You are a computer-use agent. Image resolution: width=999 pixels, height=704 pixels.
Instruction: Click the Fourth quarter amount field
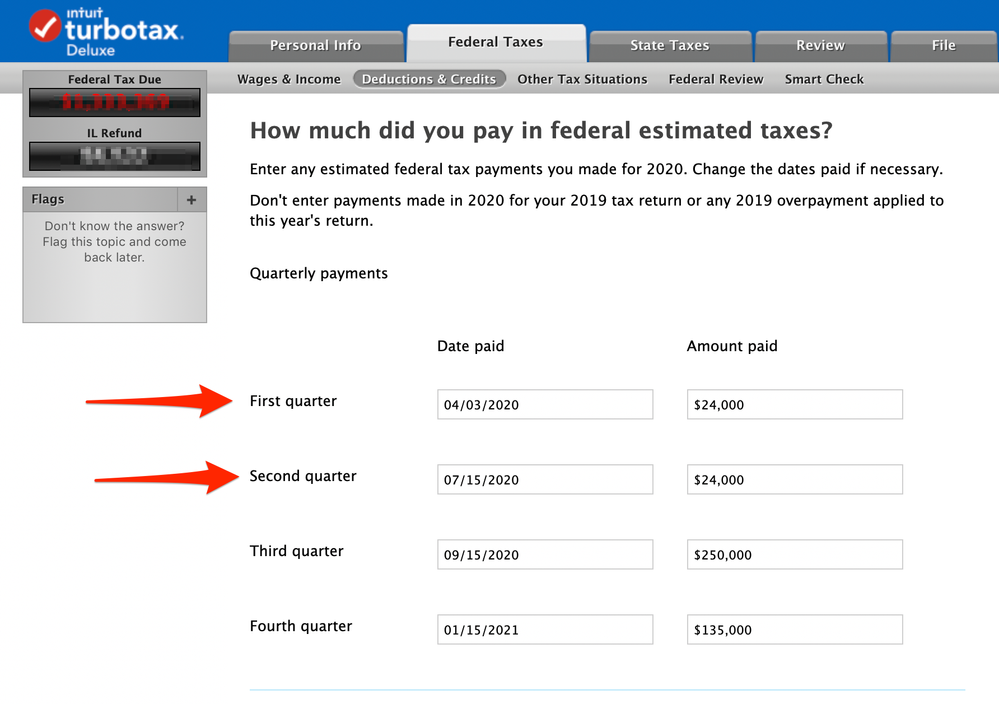tap(793, 629)
